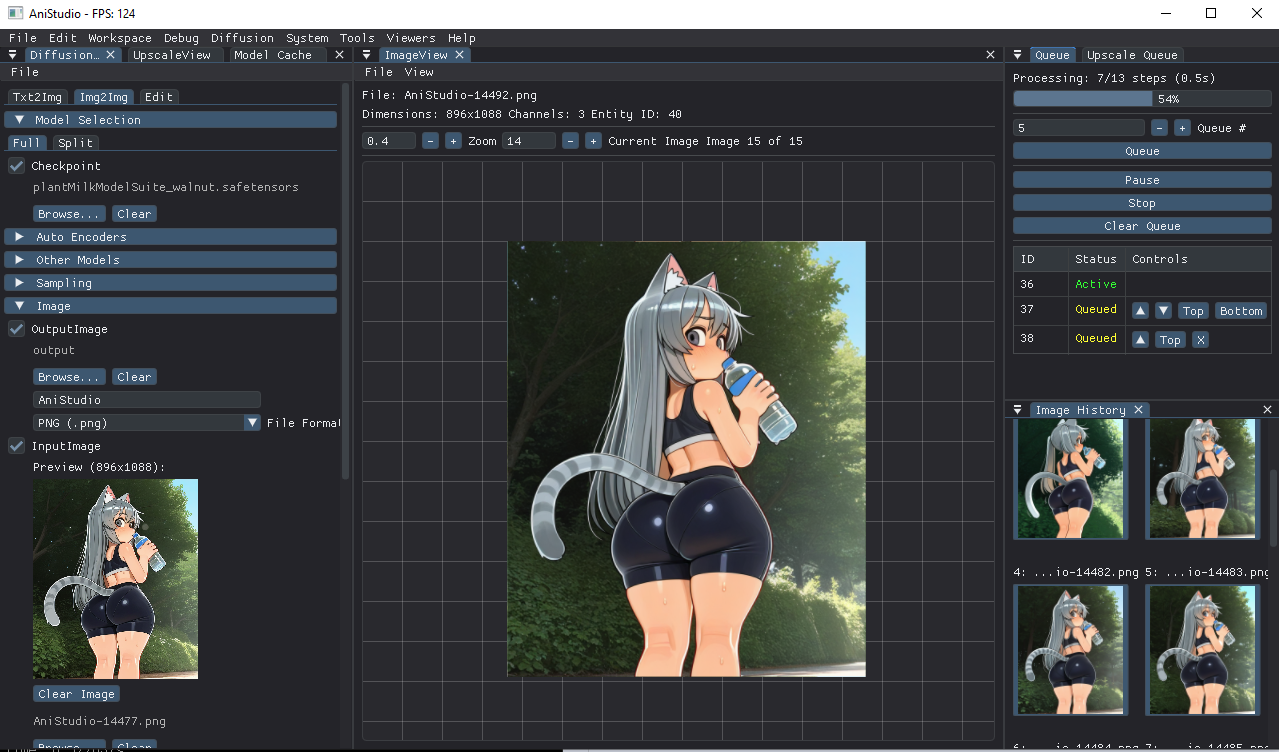Increase Current Image index with plus
Viewport: 1279px width, 752px height.
click(593, 141)
